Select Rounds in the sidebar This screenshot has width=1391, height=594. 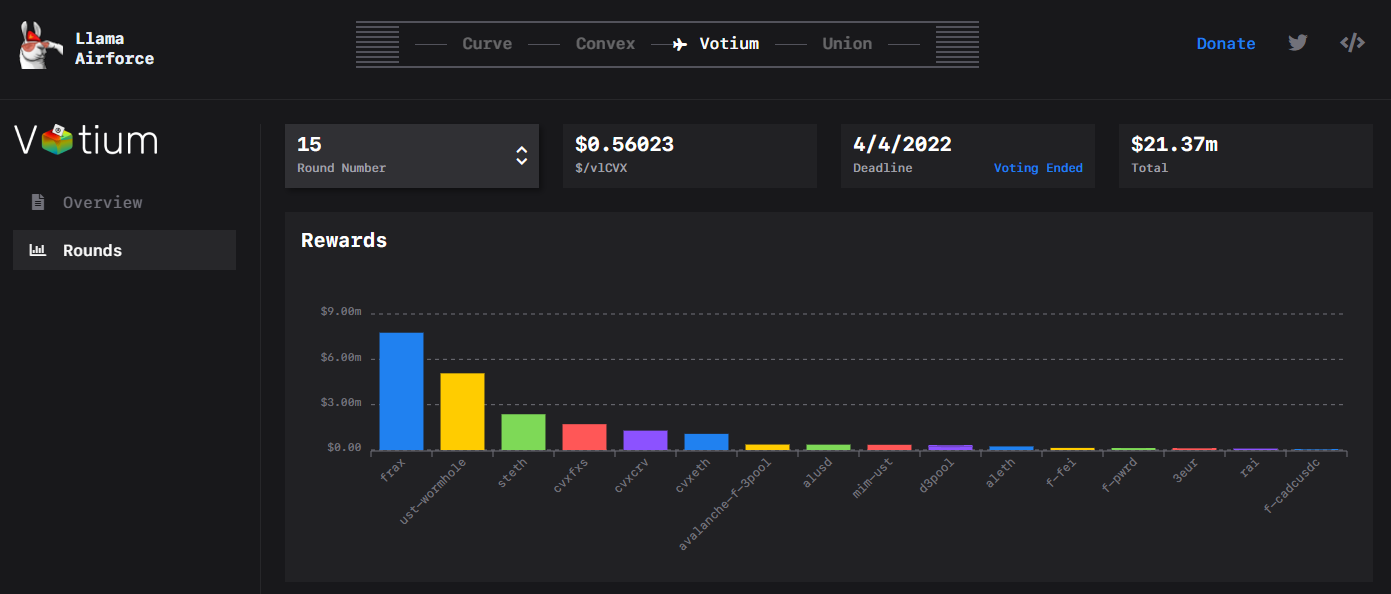[x=92, y=250]
